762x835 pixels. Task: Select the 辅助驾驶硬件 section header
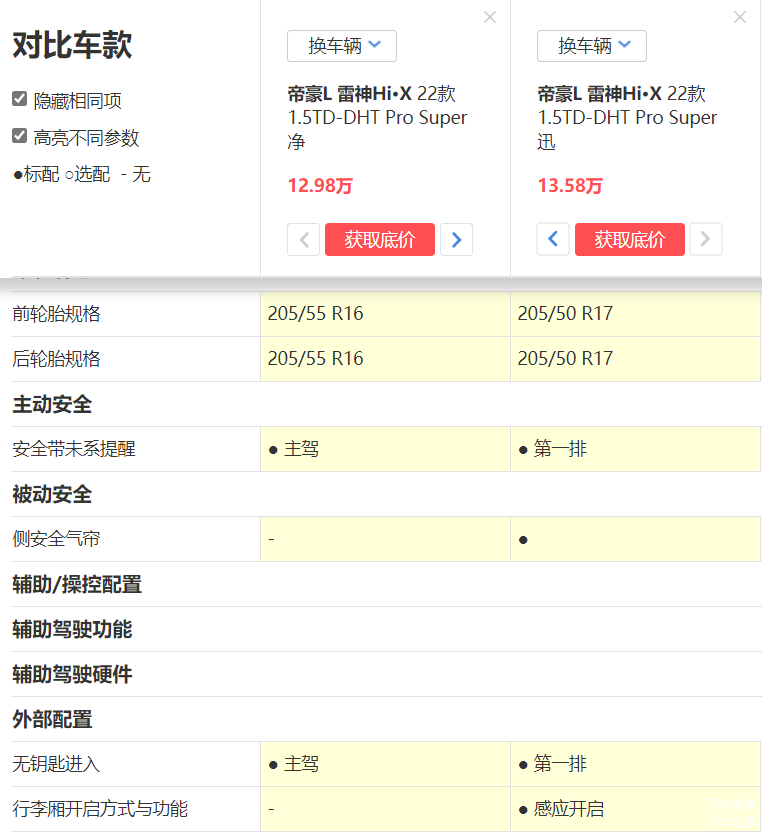(72, 674)
